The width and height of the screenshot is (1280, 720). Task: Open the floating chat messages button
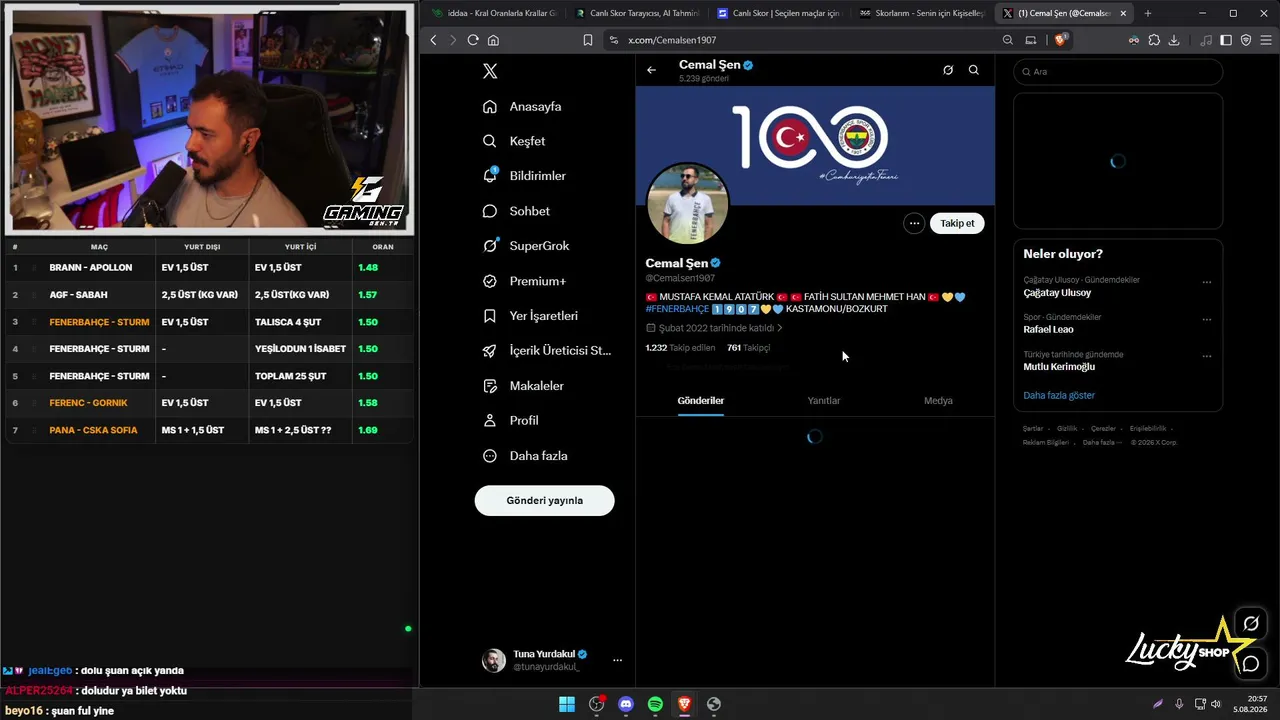coord(1250,663)
